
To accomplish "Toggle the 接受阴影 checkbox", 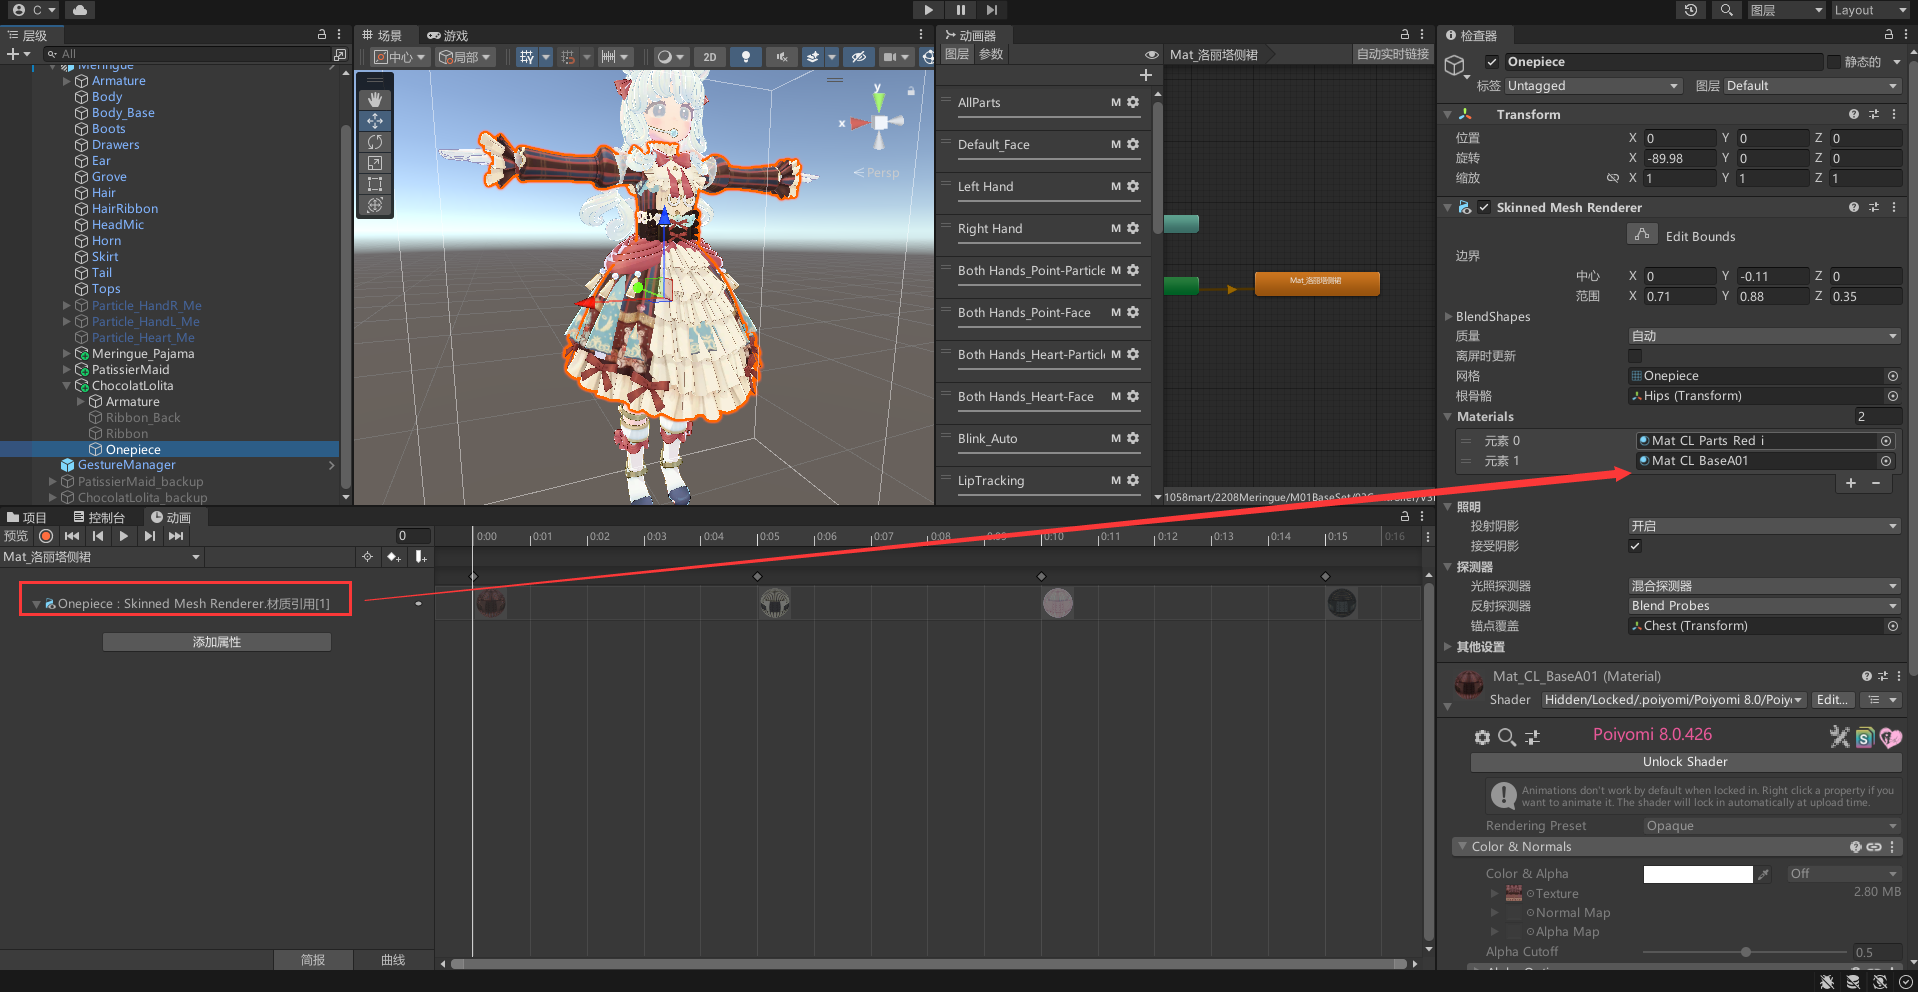I will click(x=1635, y=546).
